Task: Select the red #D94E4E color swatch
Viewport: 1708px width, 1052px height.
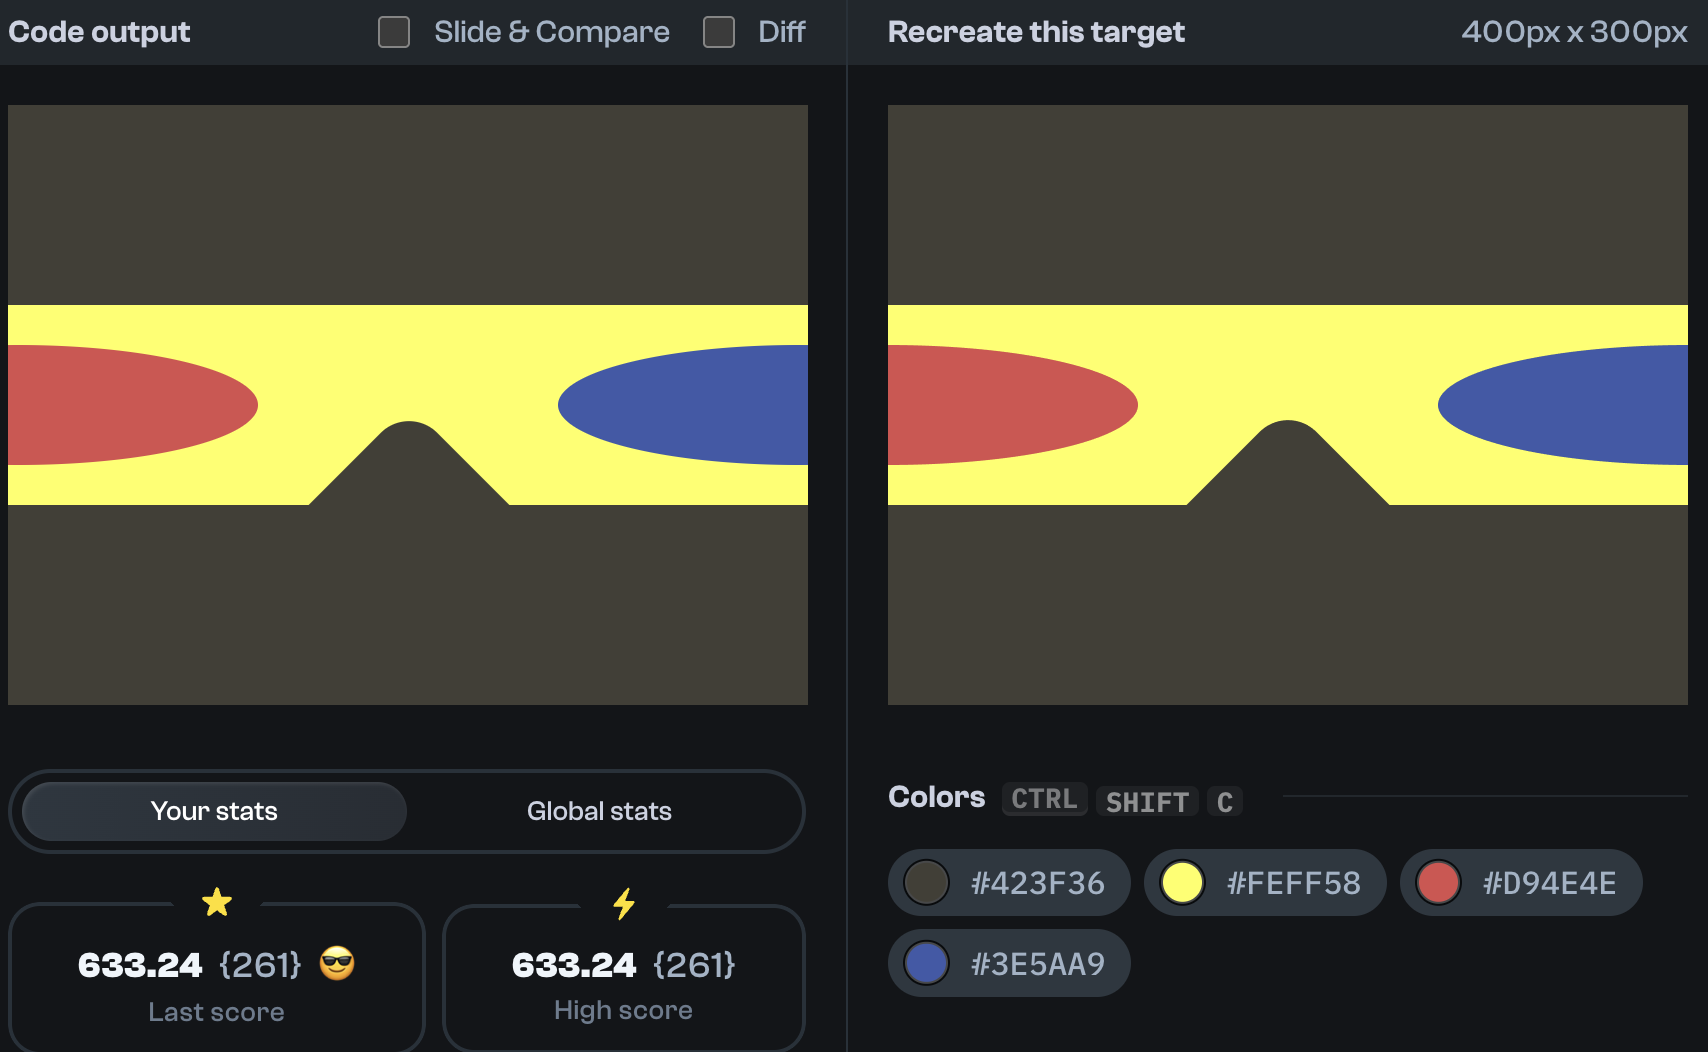Action: point(1520,882)
